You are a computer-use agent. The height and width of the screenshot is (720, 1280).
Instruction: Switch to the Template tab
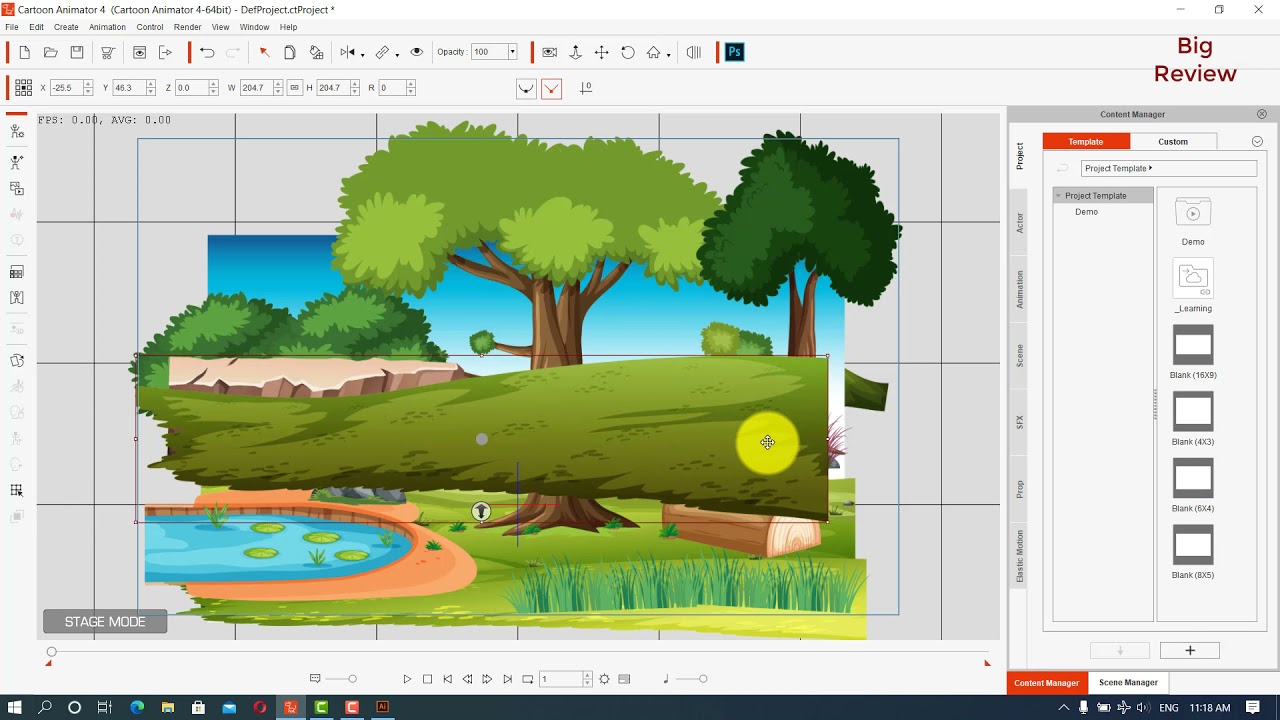1086,142
